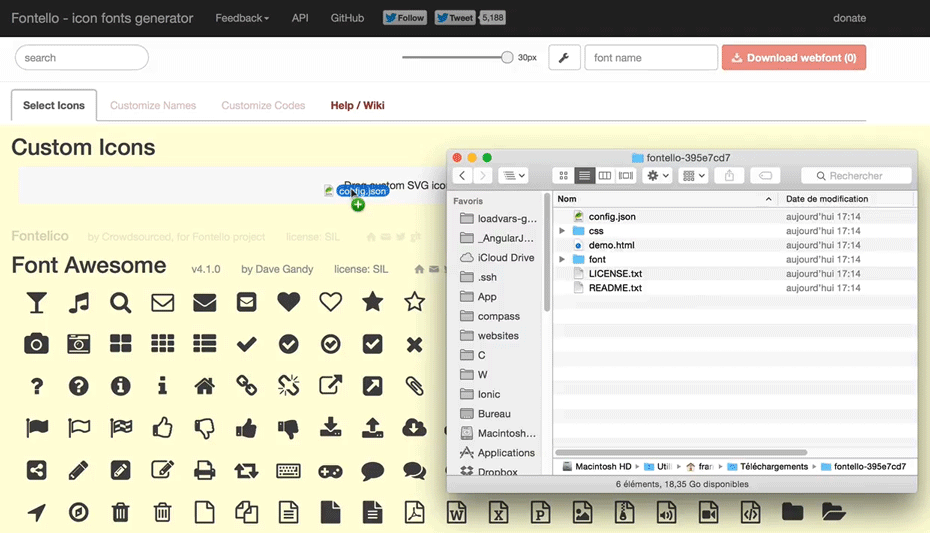
Task: Select the info circle icon
Action: pos(120,386)
